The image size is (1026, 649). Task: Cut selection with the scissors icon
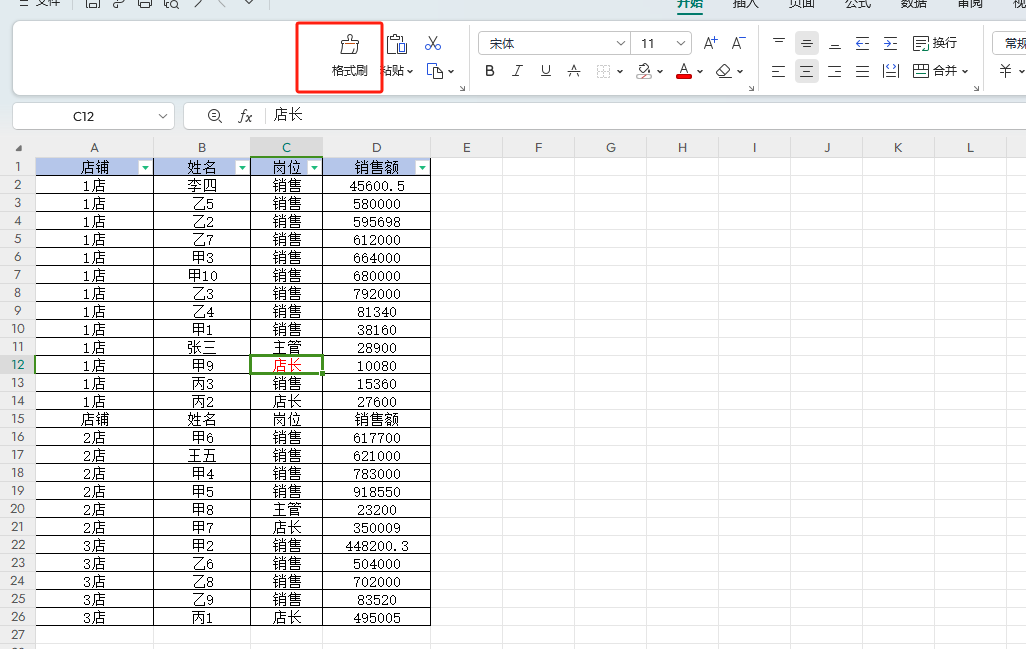pyautogui.click(x=433, y=44)
